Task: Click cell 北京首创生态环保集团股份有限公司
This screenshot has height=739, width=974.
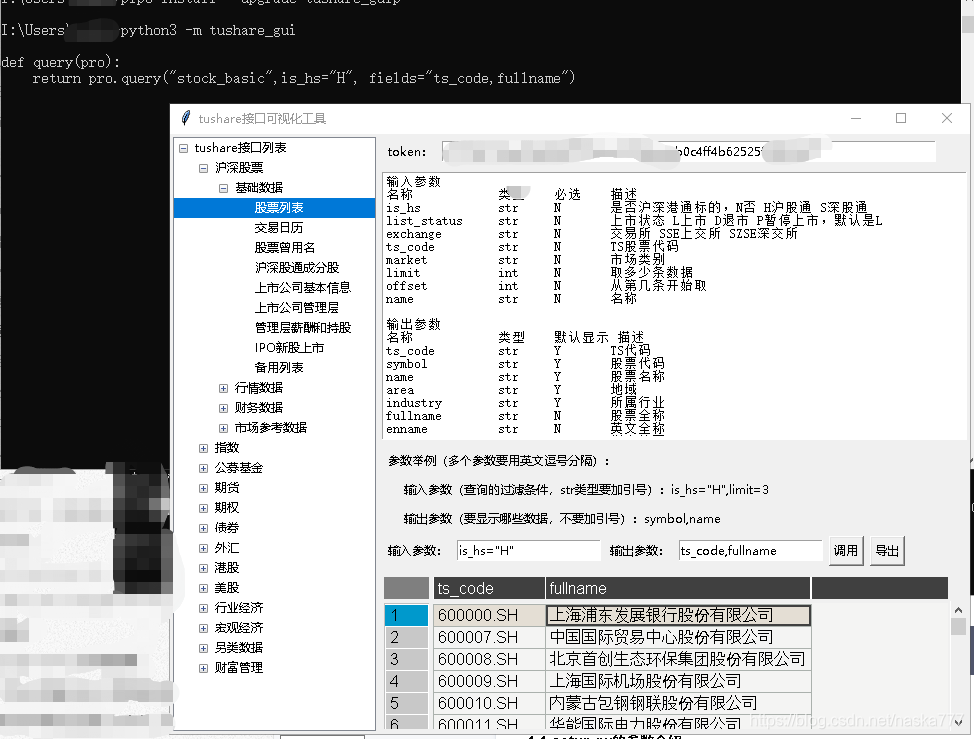Action: [678, 659]
